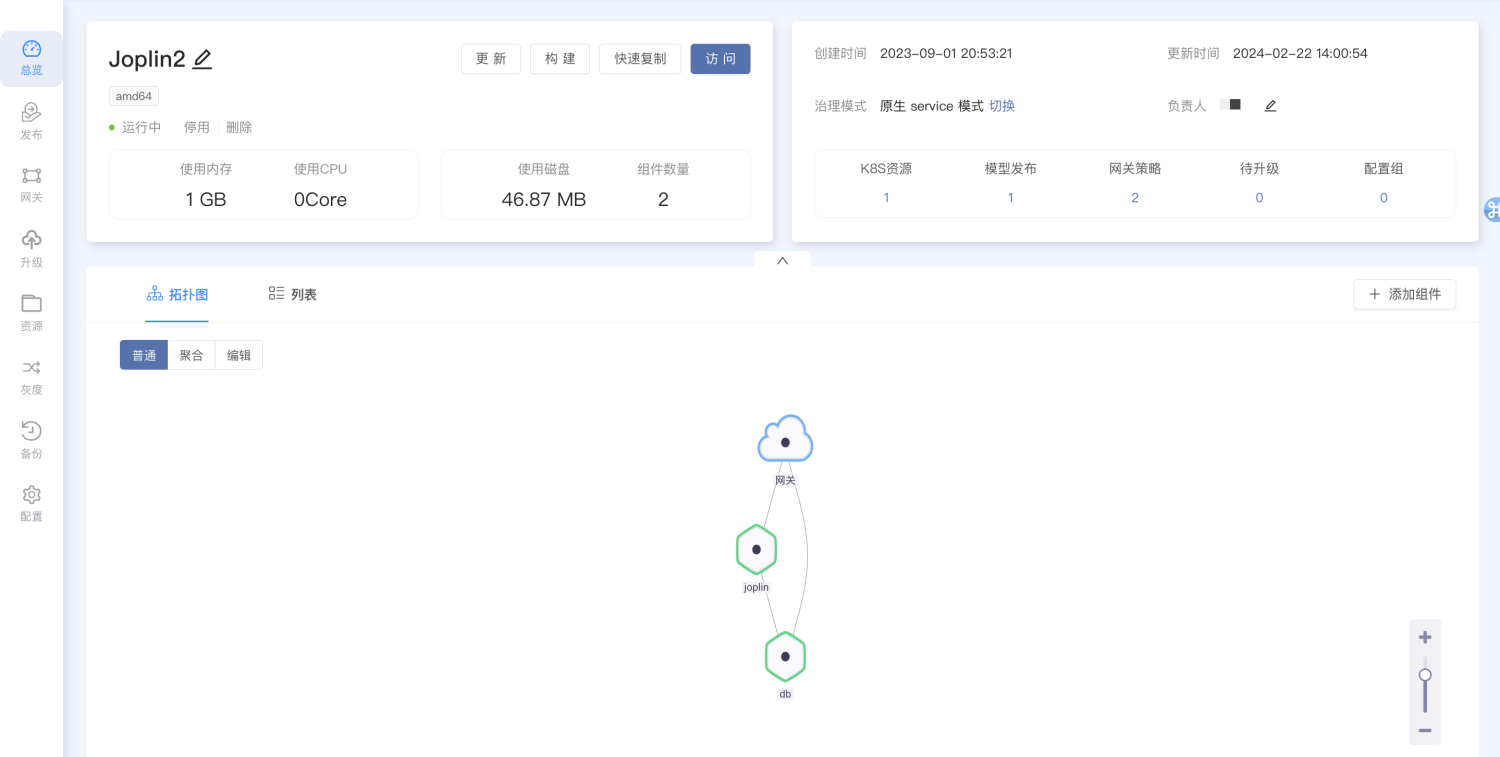The width and height of the screenshot is (1500, 757).
Task: Select the db hexagon component node
Action: tap(785, 656)
